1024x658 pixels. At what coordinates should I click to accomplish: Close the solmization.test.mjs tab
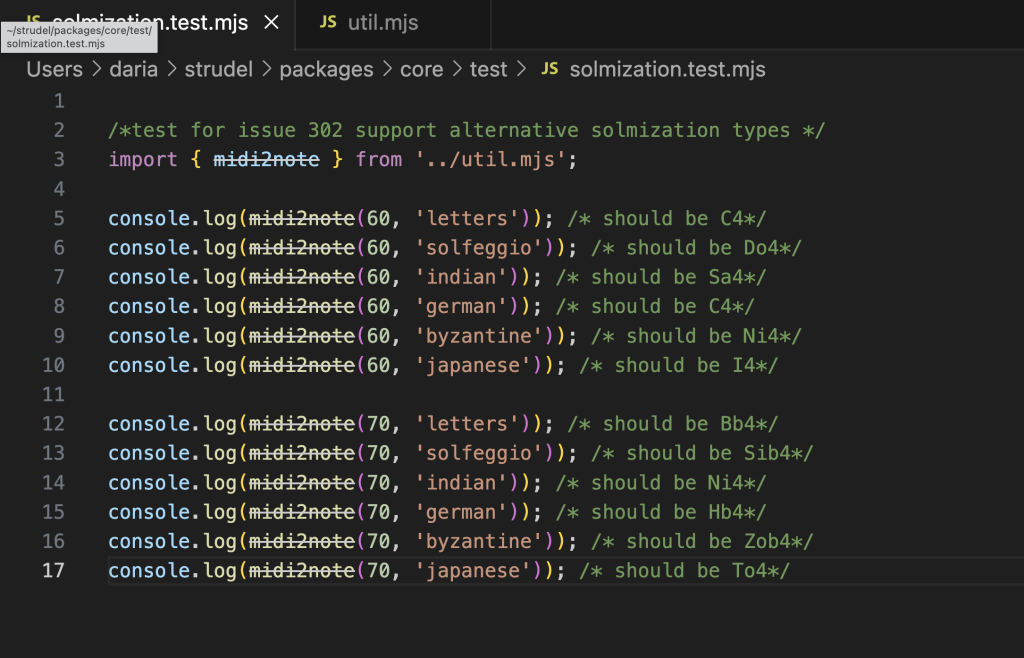coord(271,23)
